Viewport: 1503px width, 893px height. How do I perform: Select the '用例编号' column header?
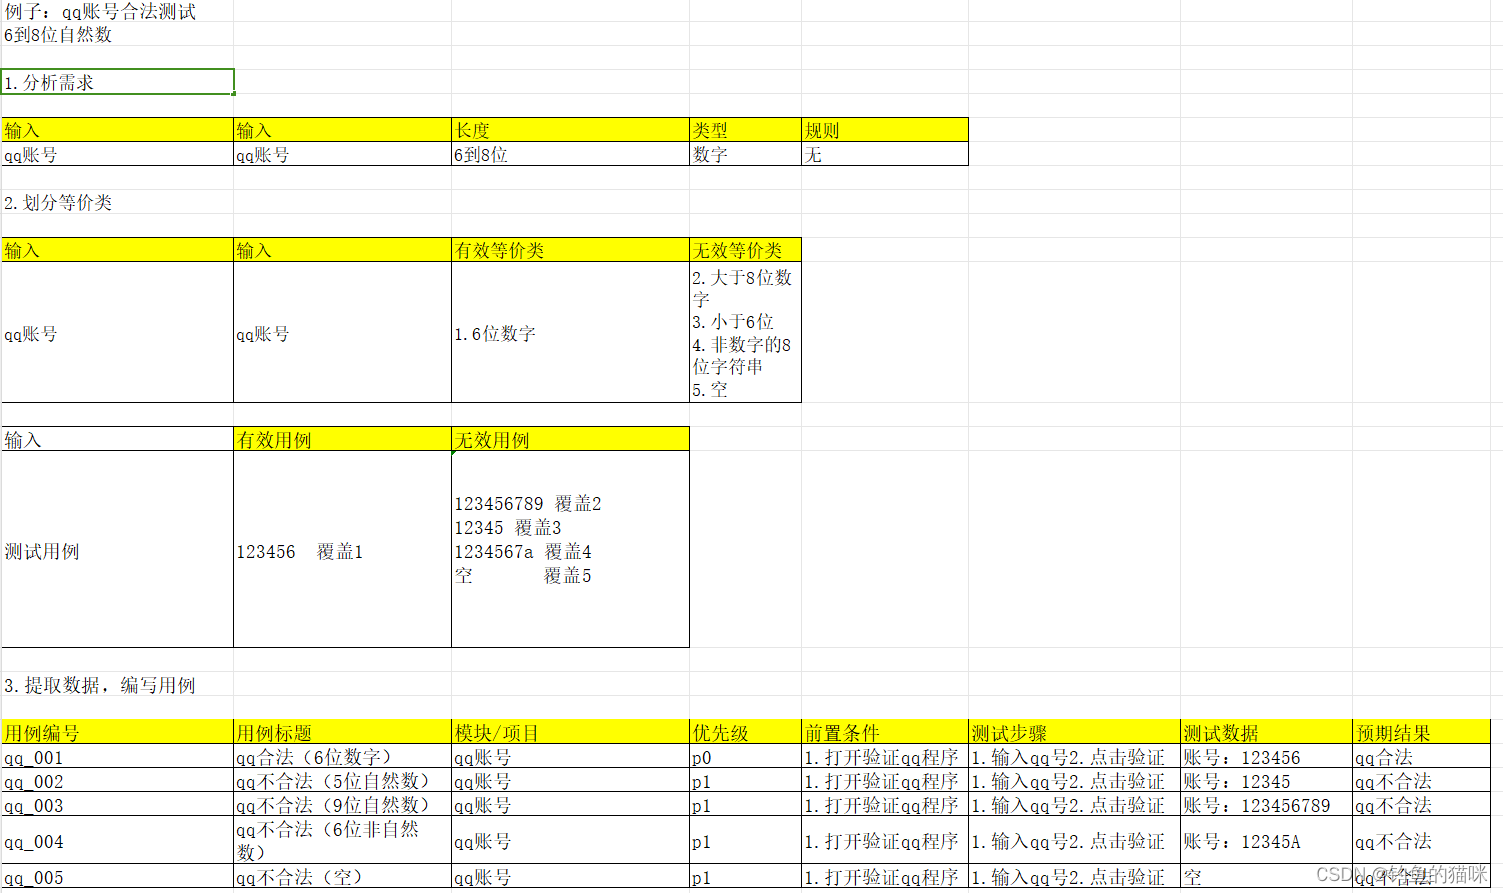click(117, 732)
